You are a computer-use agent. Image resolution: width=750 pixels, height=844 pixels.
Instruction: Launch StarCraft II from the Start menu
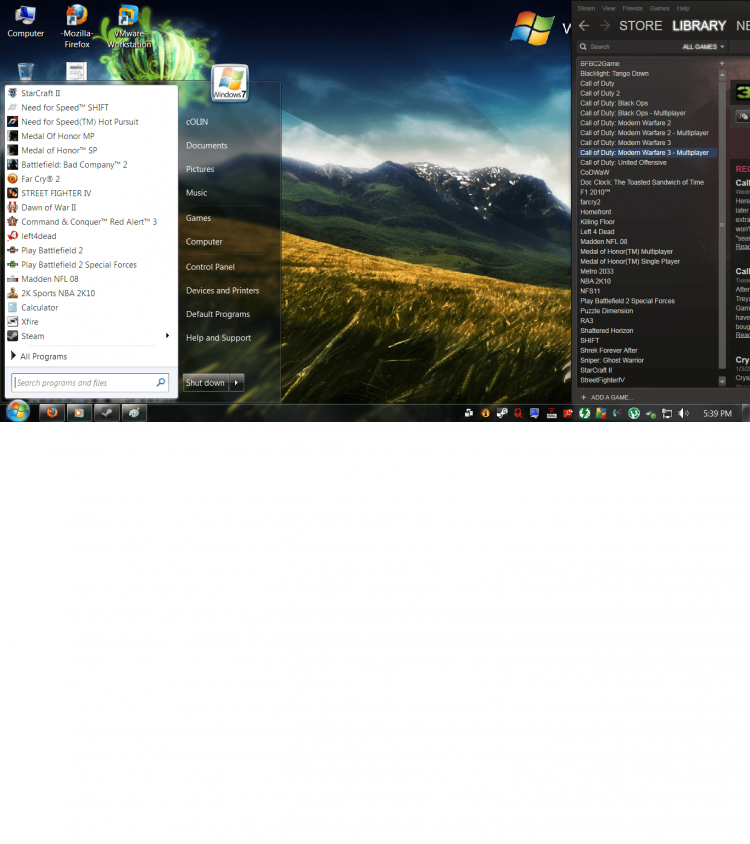[x=40, y=93]
